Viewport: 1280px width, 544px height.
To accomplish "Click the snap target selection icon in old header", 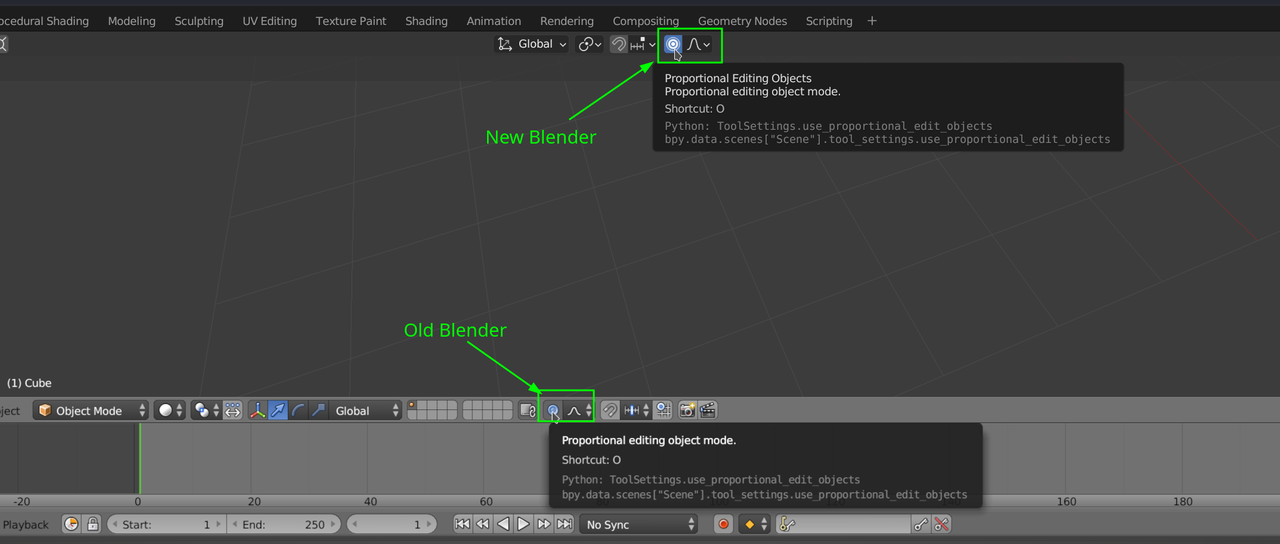I will coord(663,411).
